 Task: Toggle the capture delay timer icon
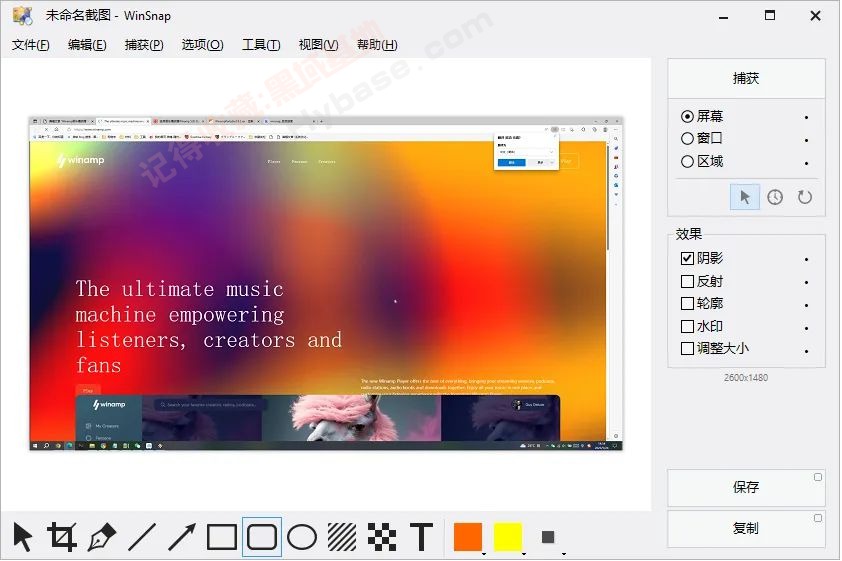pos(775,197)
